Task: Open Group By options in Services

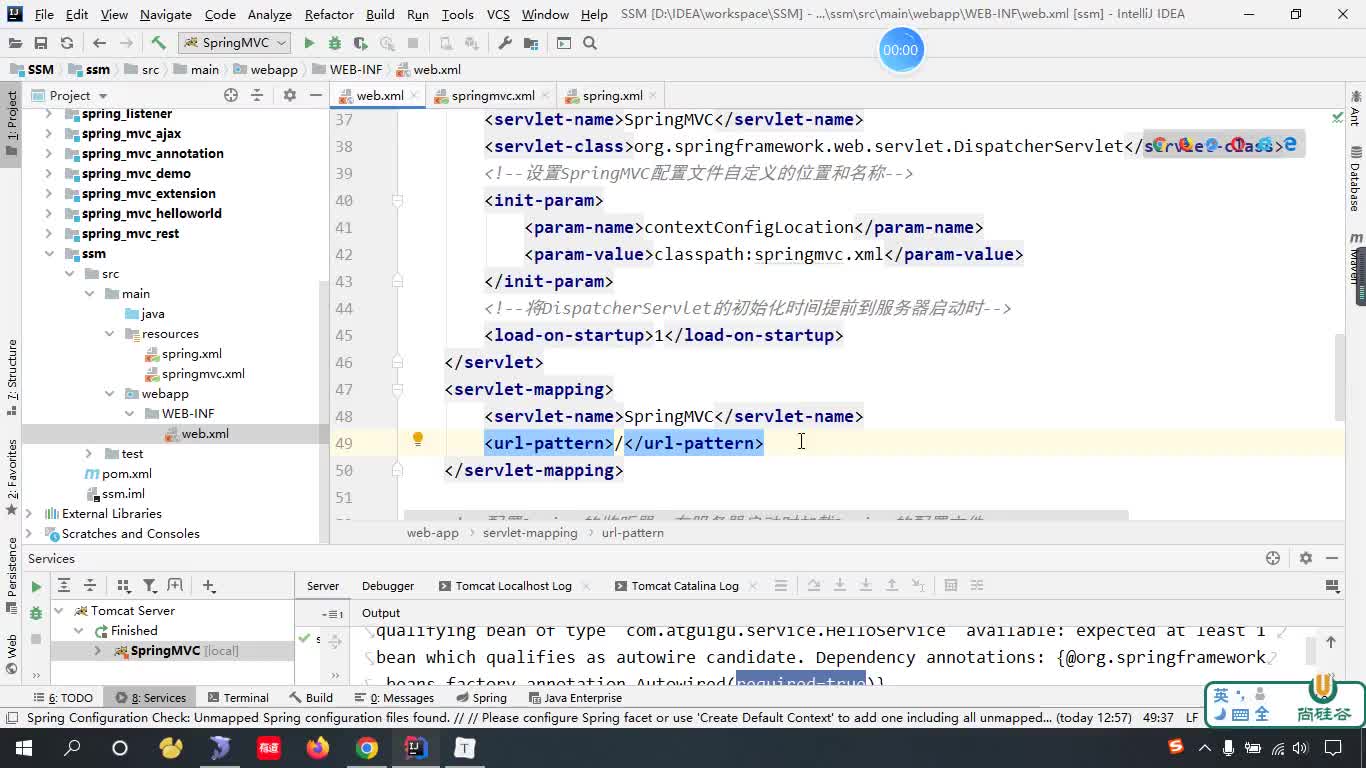Action: pyautogui.click(x=124, y=586)
